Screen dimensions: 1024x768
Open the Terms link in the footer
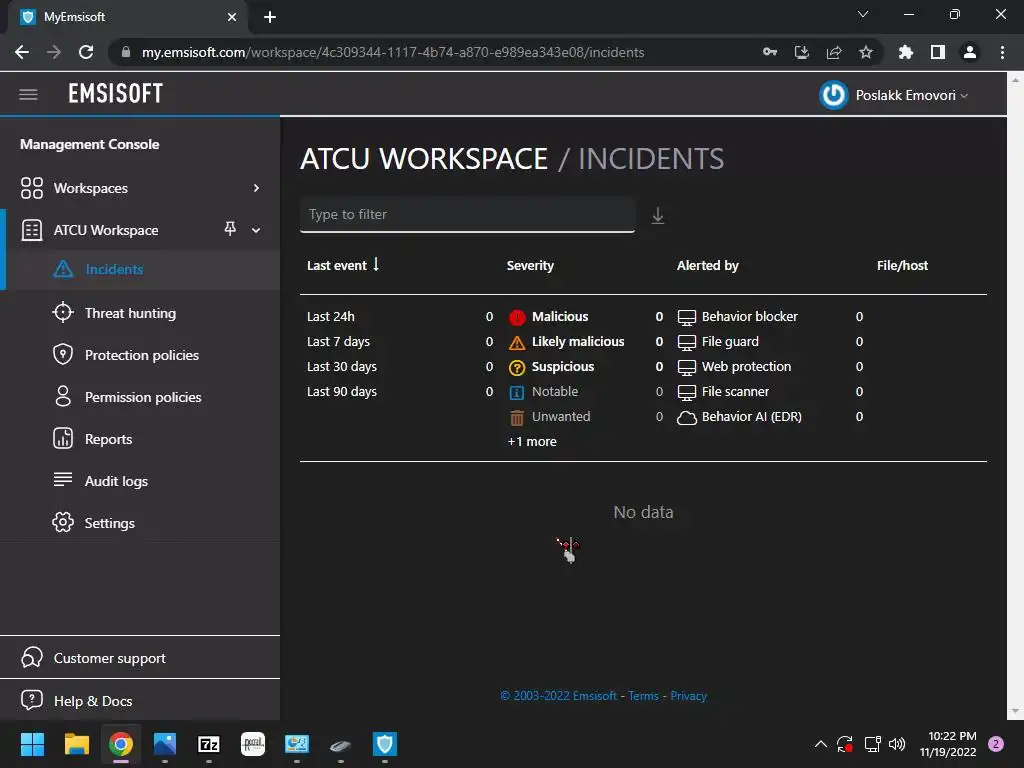pyautogui.click(x=643, y=696)
